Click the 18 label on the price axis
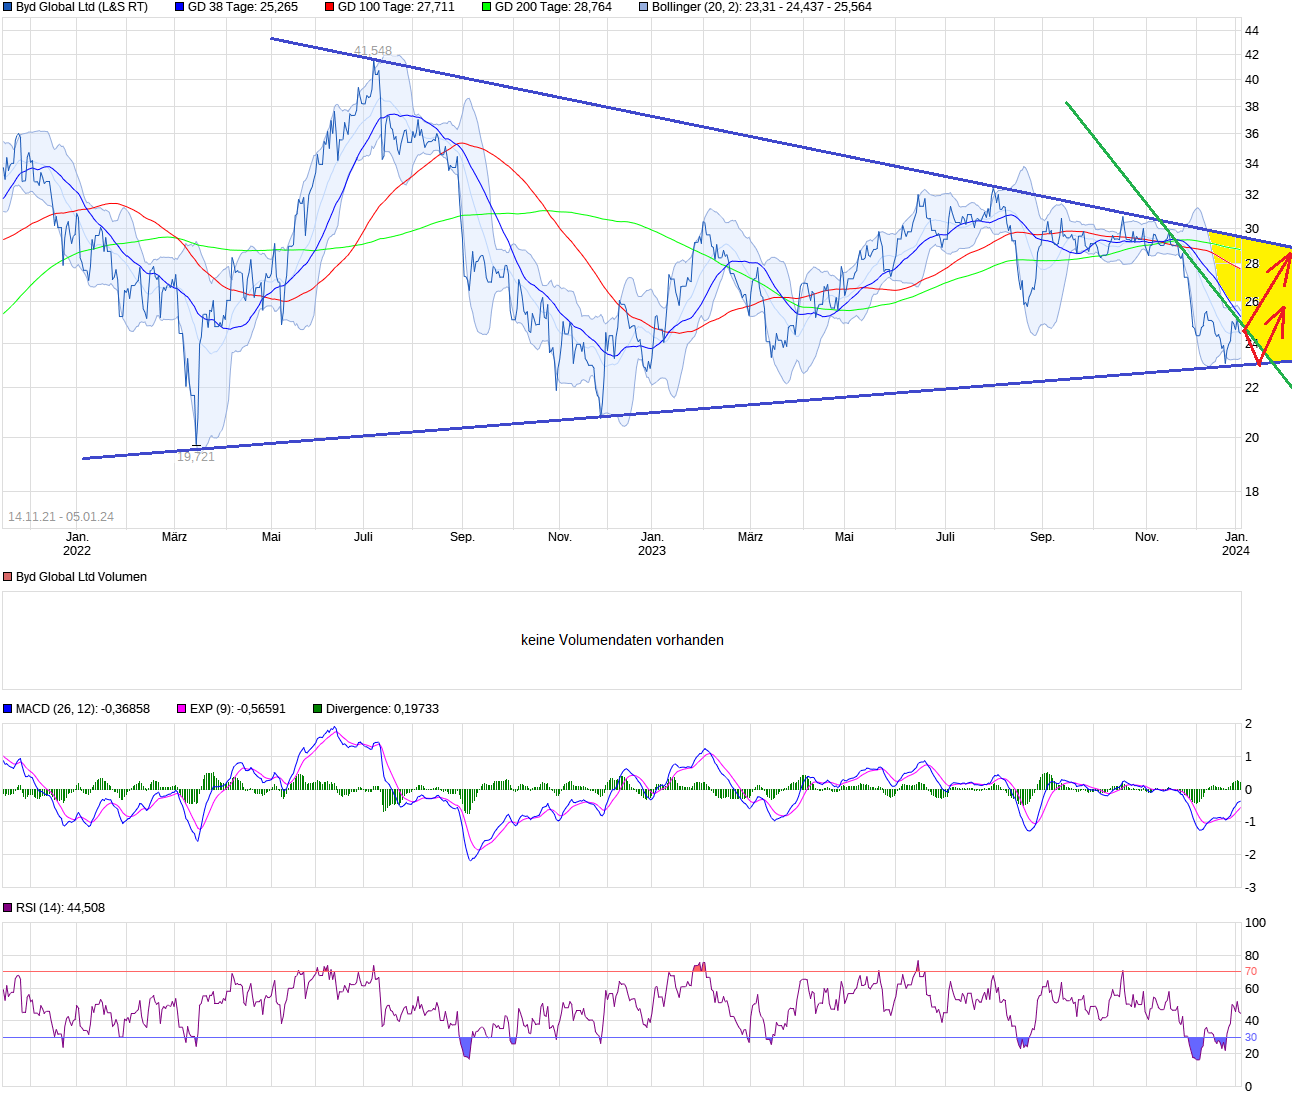The image size is (1292, 1100). coord(1252,492)
